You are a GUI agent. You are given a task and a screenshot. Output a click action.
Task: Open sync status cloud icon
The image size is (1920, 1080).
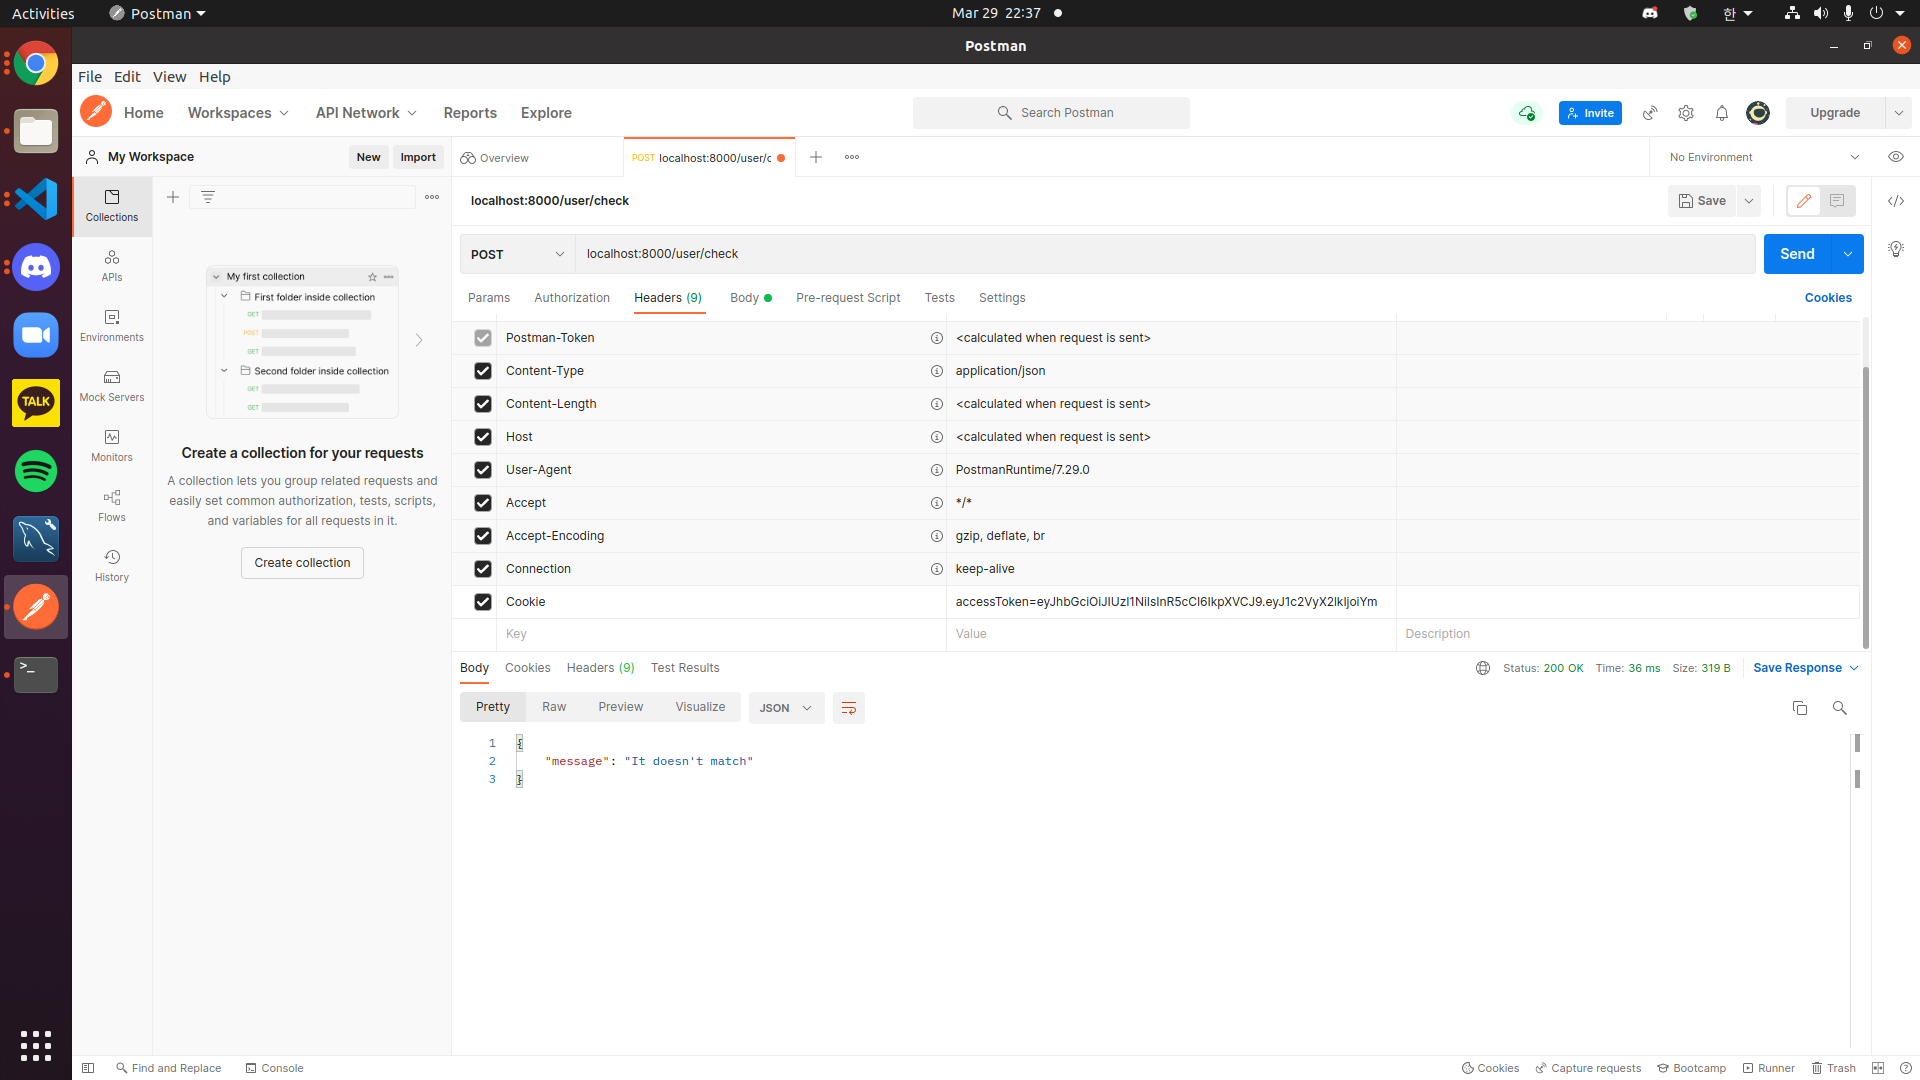(x=1526, y=113)
